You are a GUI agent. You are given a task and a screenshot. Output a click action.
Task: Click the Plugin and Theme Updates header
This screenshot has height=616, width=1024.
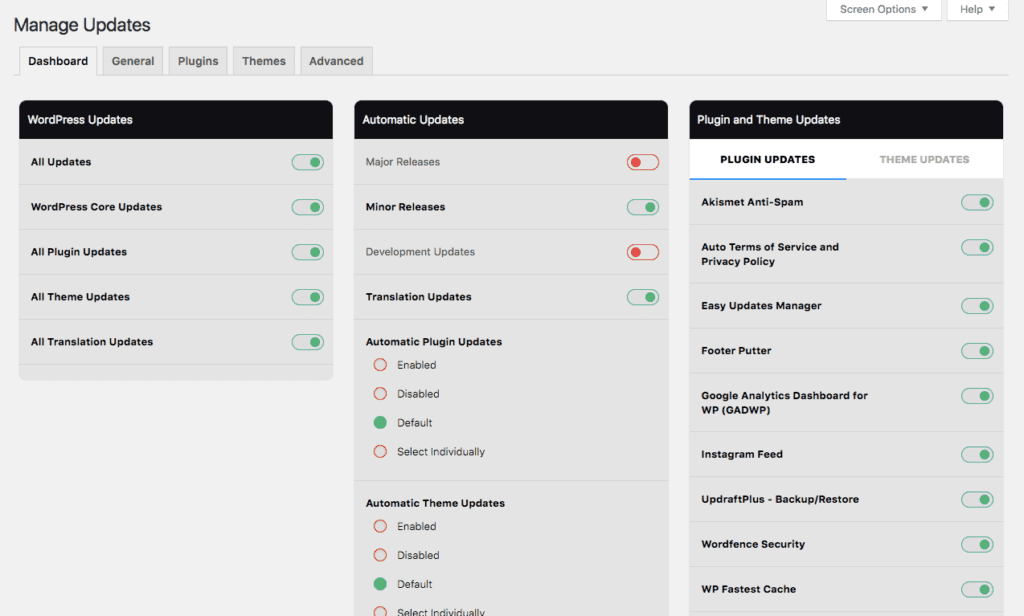pos(846,120)
